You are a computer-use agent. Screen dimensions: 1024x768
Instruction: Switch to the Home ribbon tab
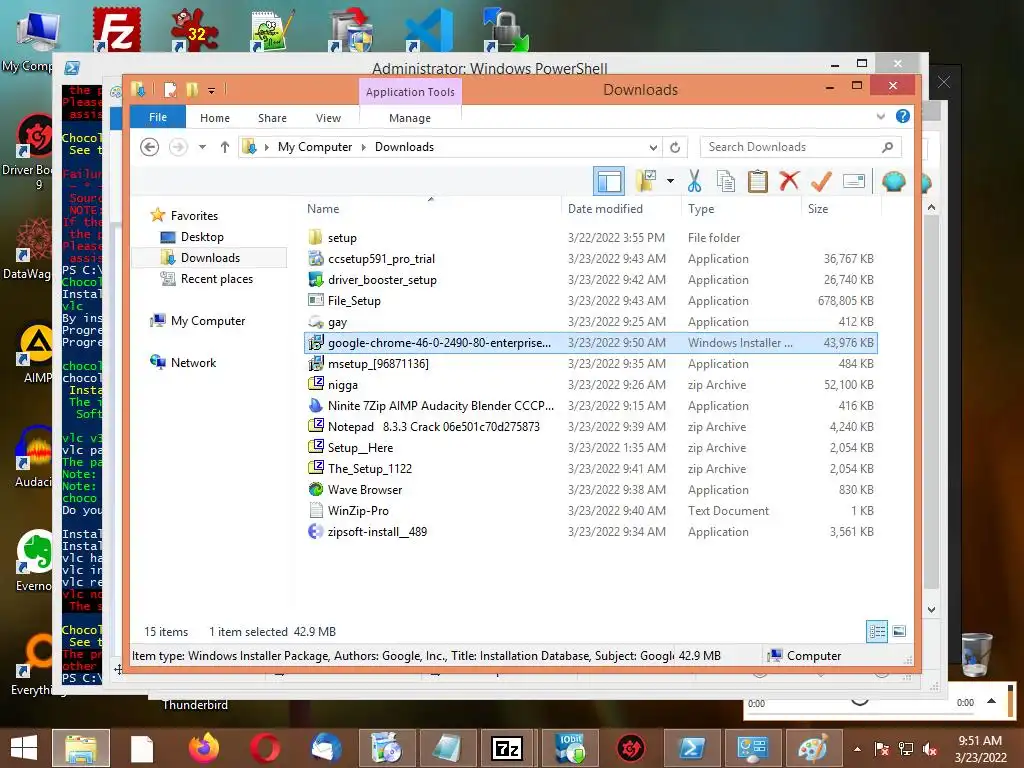tap(215, 118)
